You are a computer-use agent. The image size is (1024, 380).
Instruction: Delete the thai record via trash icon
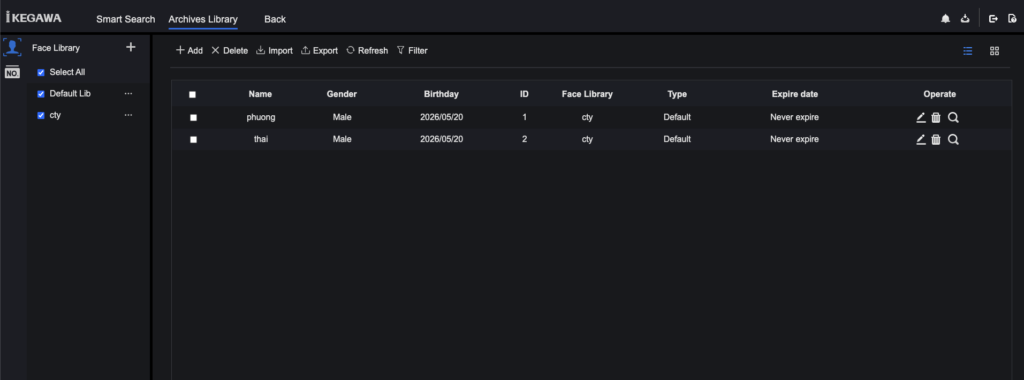click(x=936, y=139)
